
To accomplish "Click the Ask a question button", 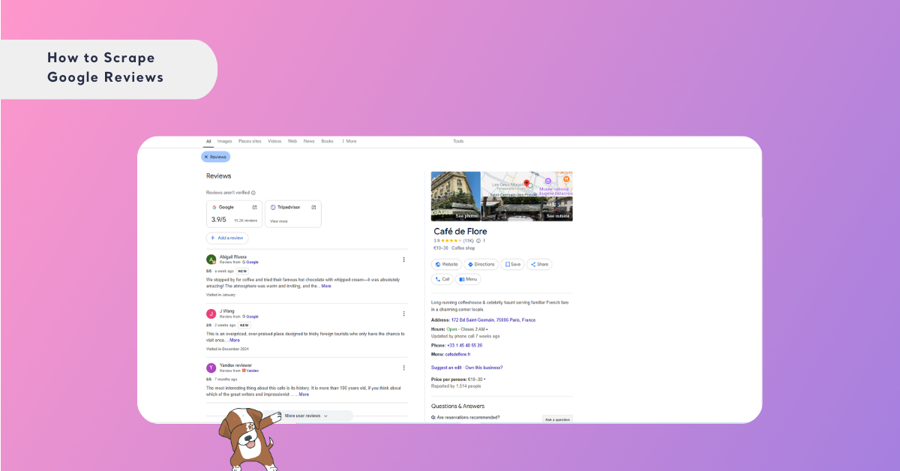I will pos(557,419).
